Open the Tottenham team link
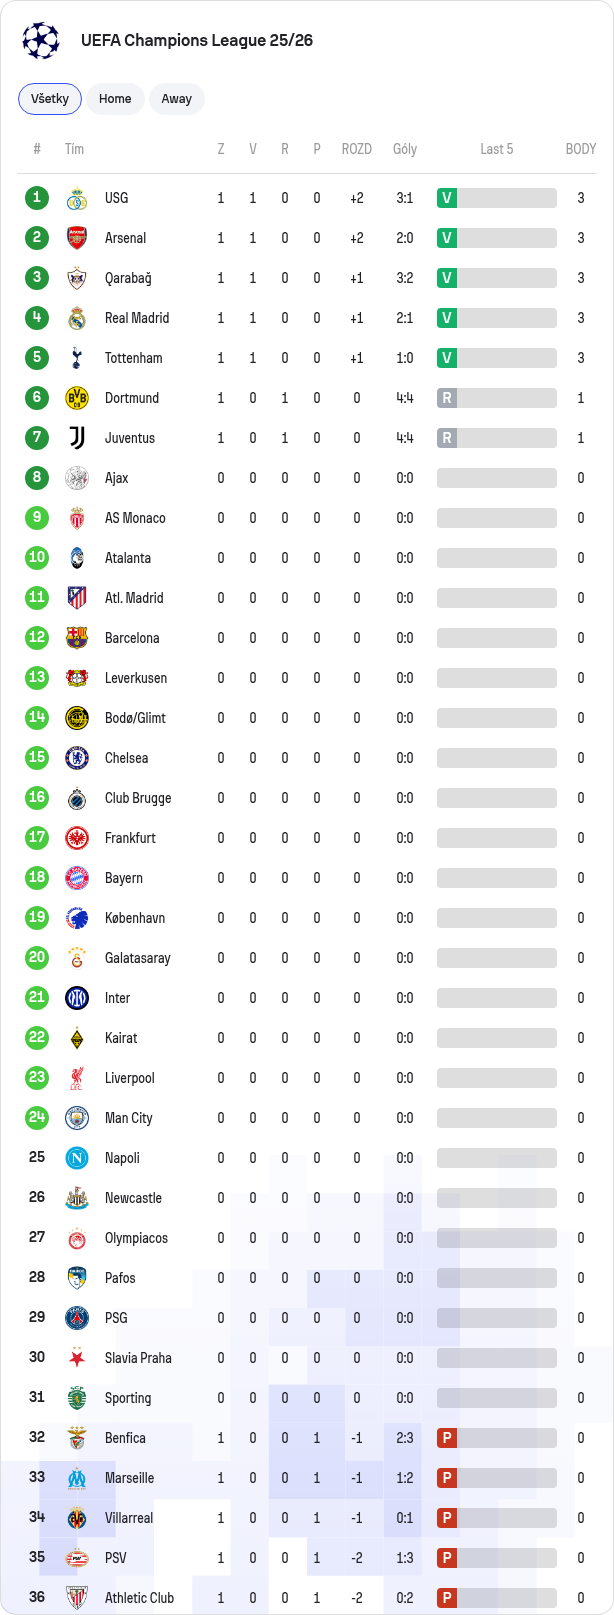 click(x=133, y=358)
